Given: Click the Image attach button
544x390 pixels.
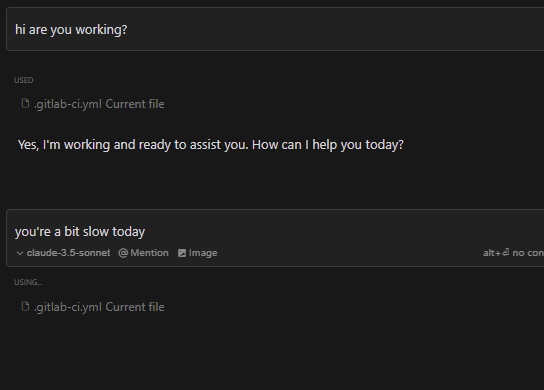Looking at the screenshot, I should [x=197, y=253].
